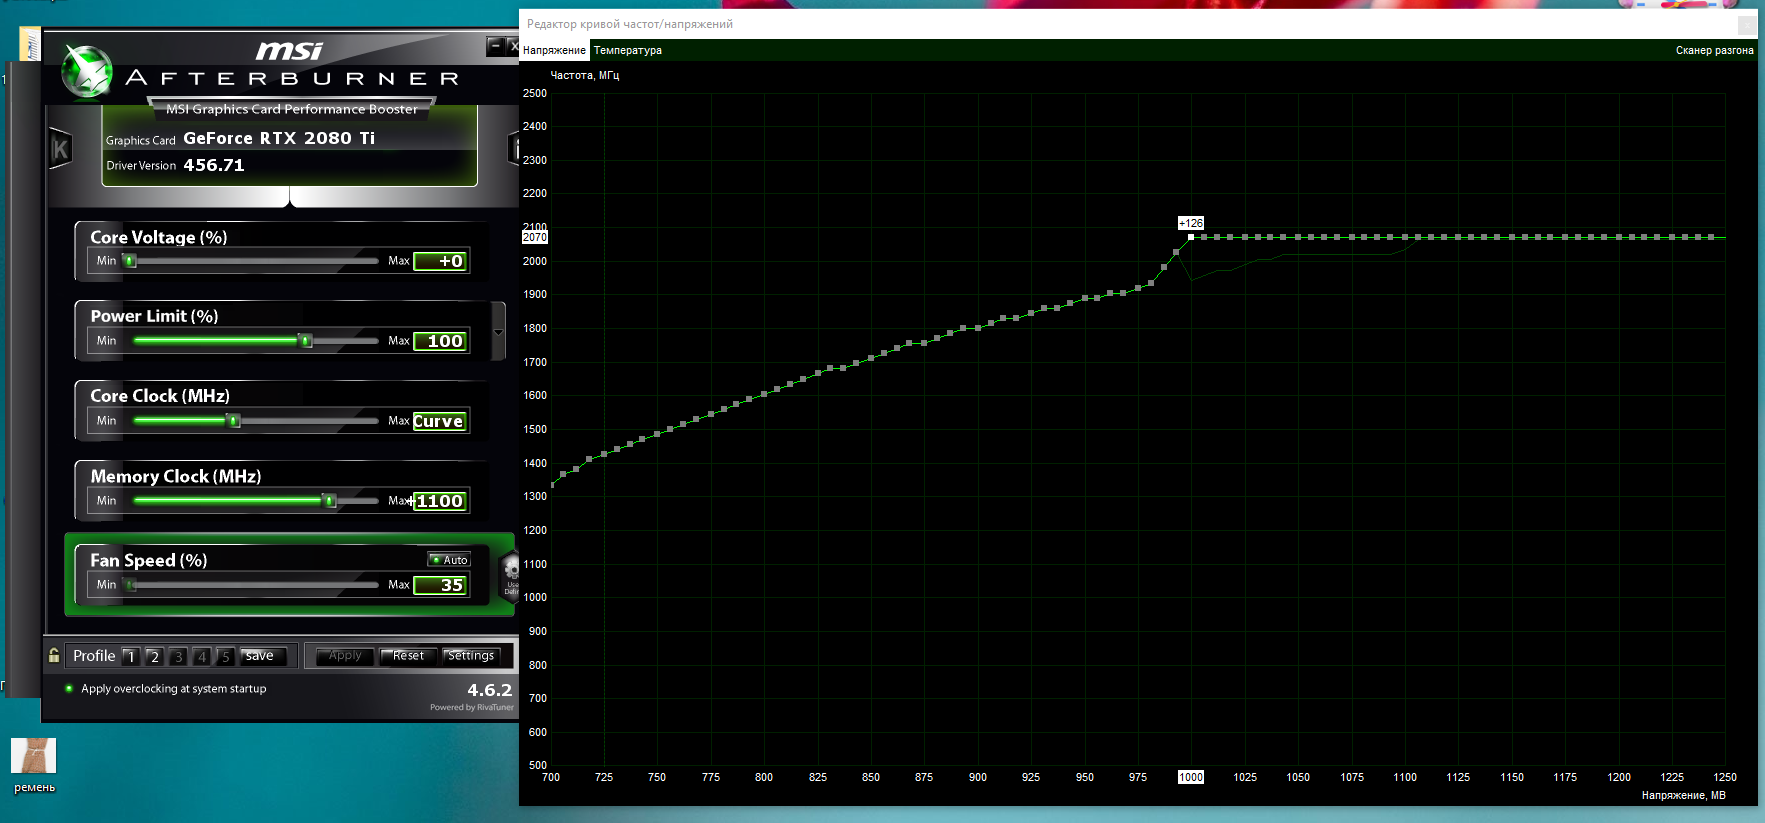
Task: Click the Memory Clock 1100 value field
Action: tap(441, 501)
